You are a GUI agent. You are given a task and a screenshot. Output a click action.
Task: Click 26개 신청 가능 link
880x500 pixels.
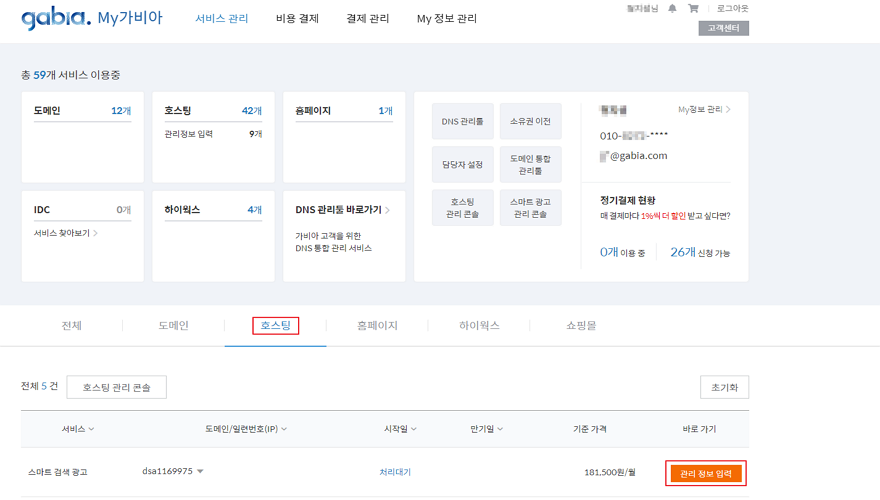pos(700,253)
